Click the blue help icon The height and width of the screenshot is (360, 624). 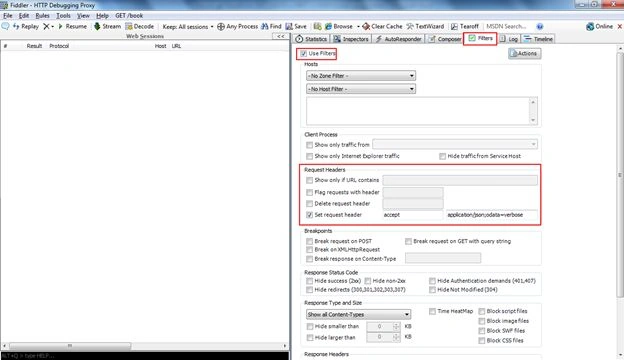pos(540,27)
